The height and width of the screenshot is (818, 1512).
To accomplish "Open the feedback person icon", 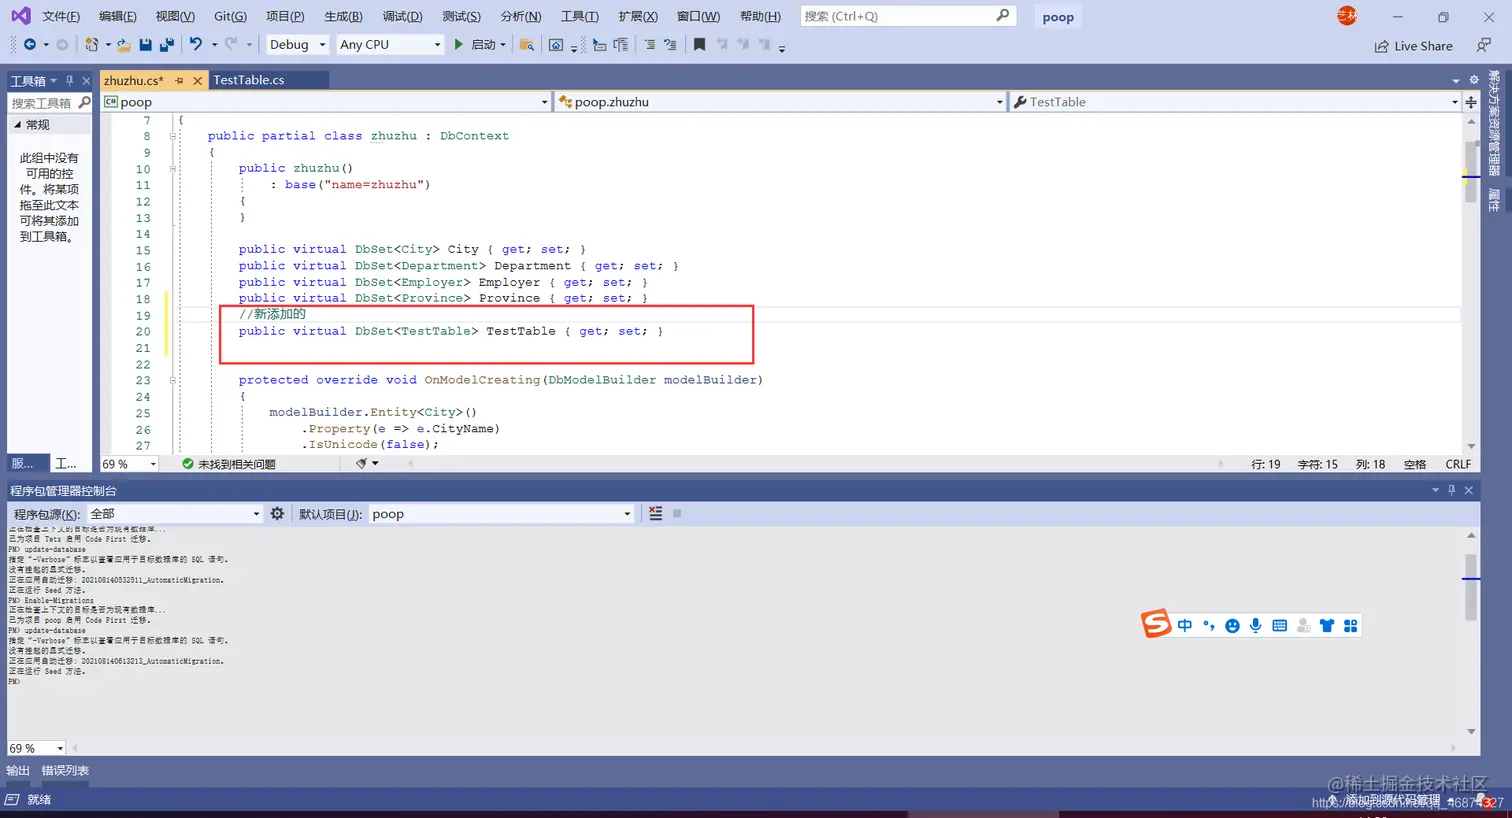I will [1483, 45].
